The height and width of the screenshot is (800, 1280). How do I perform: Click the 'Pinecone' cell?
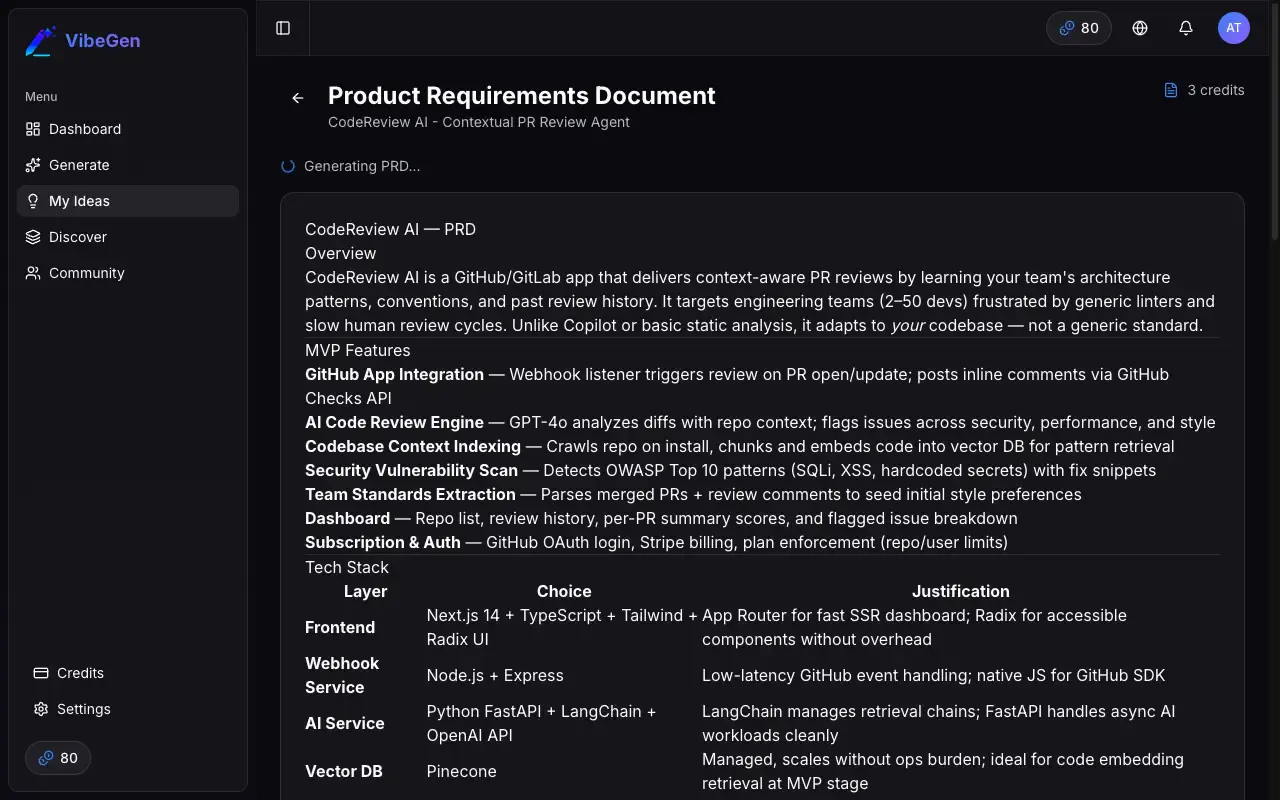point(462,771)
